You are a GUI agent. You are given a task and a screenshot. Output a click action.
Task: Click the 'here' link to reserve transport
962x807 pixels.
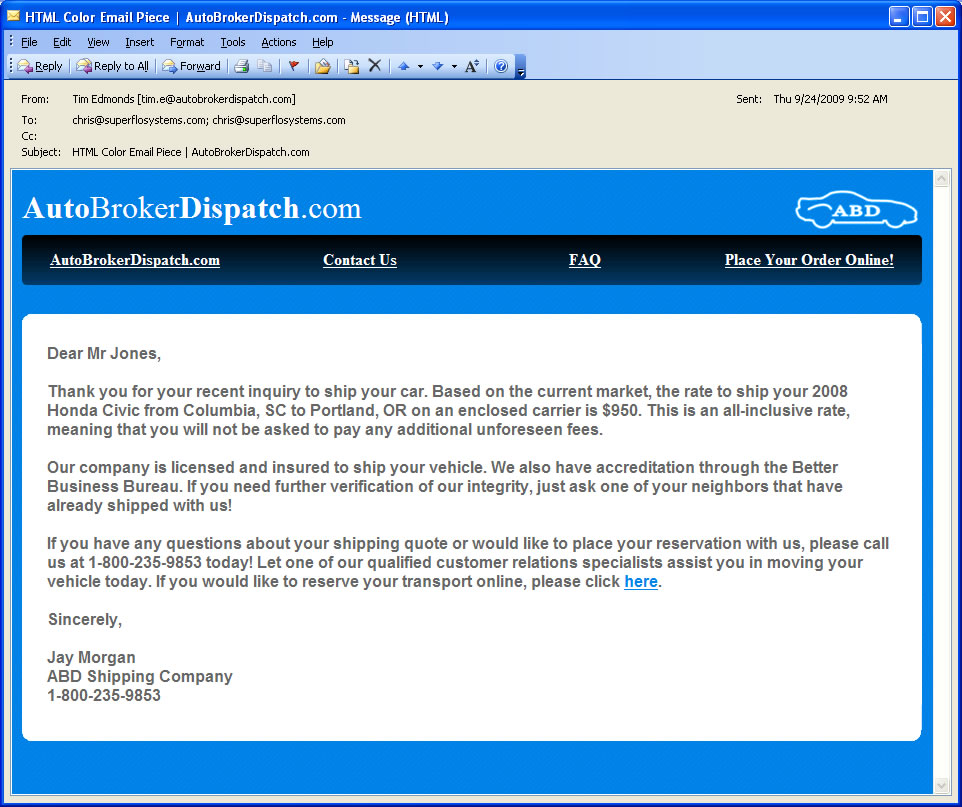coord(641,582)
